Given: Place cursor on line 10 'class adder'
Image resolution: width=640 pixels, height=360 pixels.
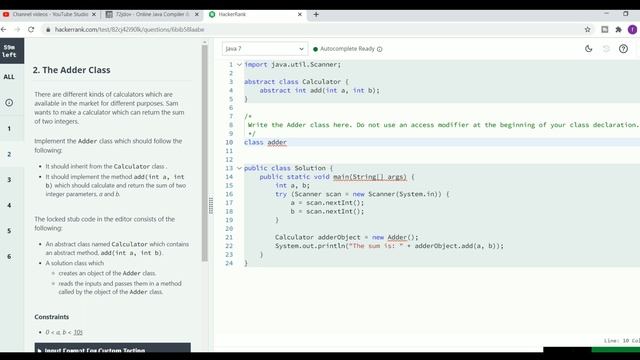Looking at the screenshot, I should [265, 142].
